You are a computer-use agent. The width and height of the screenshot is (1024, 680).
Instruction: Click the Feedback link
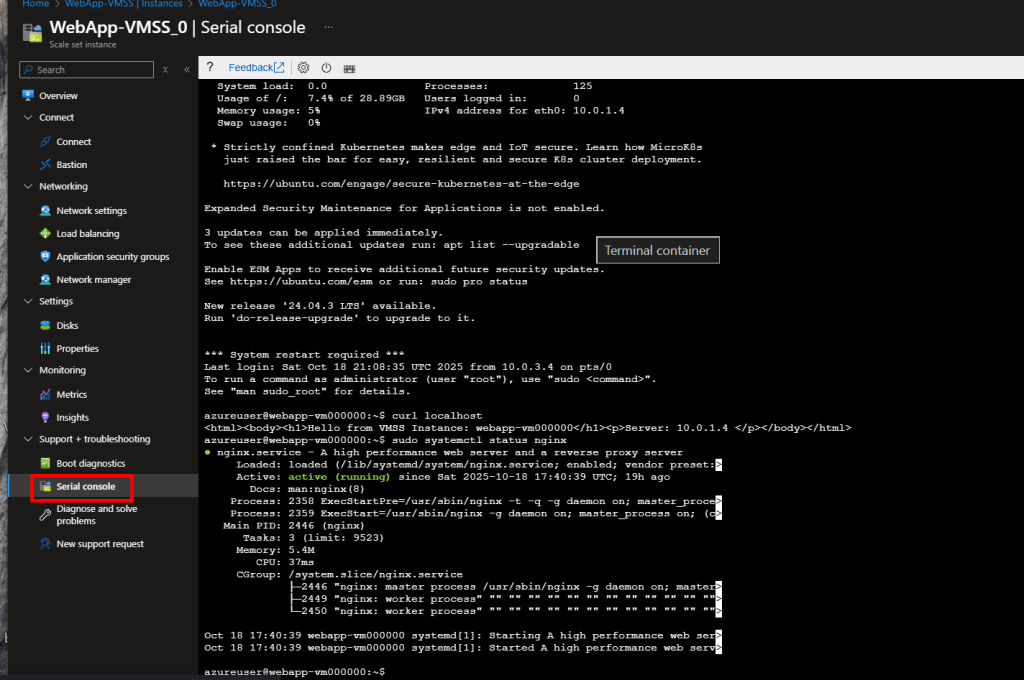coord(250,67)
